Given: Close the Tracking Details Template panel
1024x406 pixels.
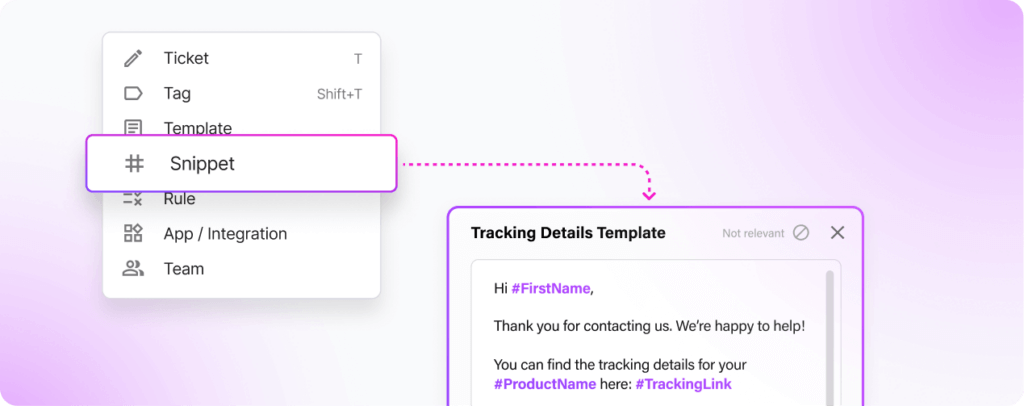Looking at the screenshot, I should tap(838, 233).
